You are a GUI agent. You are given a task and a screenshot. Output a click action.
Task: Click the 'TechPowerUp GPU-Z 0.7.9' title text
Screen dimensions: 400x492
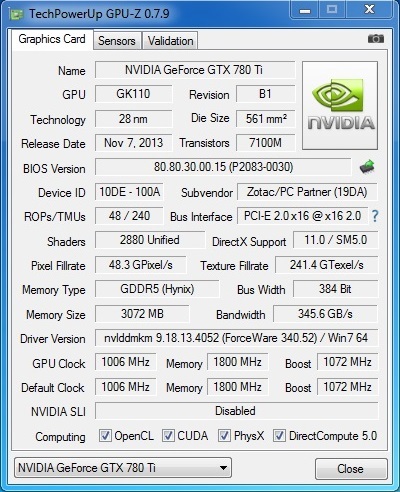pyautogui.click(x=99, y=14)
